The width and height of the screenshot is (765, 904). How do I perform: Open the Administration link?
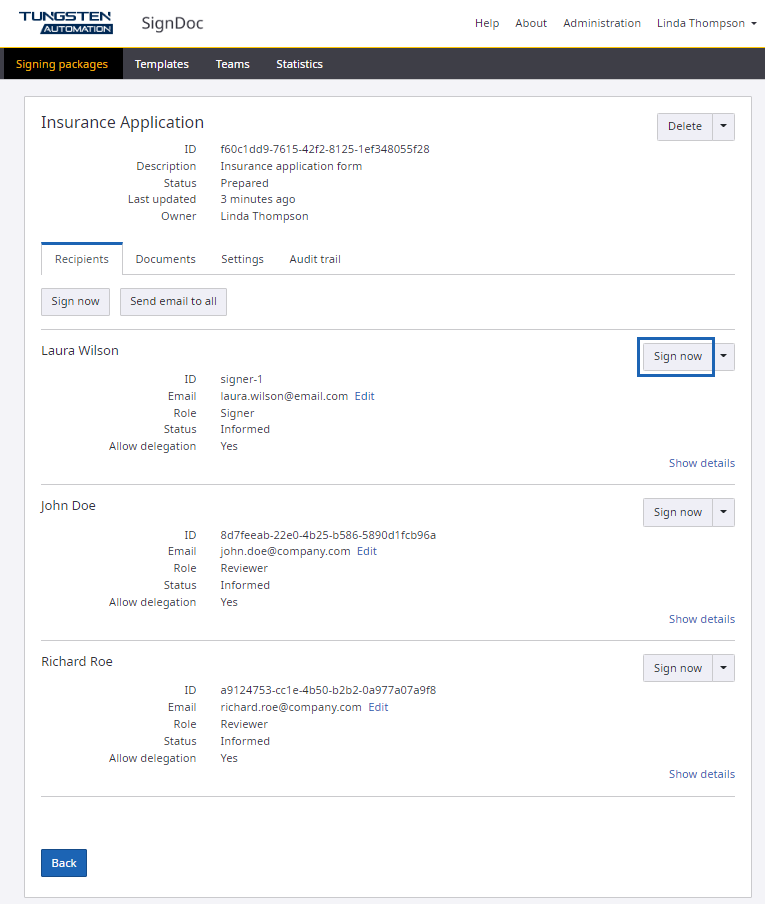601,23
